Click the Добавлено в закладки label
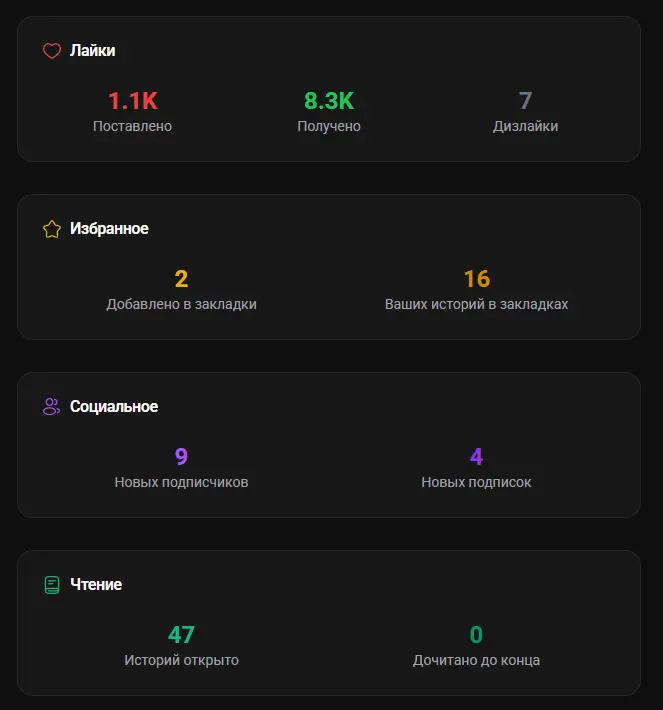This screenshot has height=710, width=663. pyautogui.click(x=182, y=304)
